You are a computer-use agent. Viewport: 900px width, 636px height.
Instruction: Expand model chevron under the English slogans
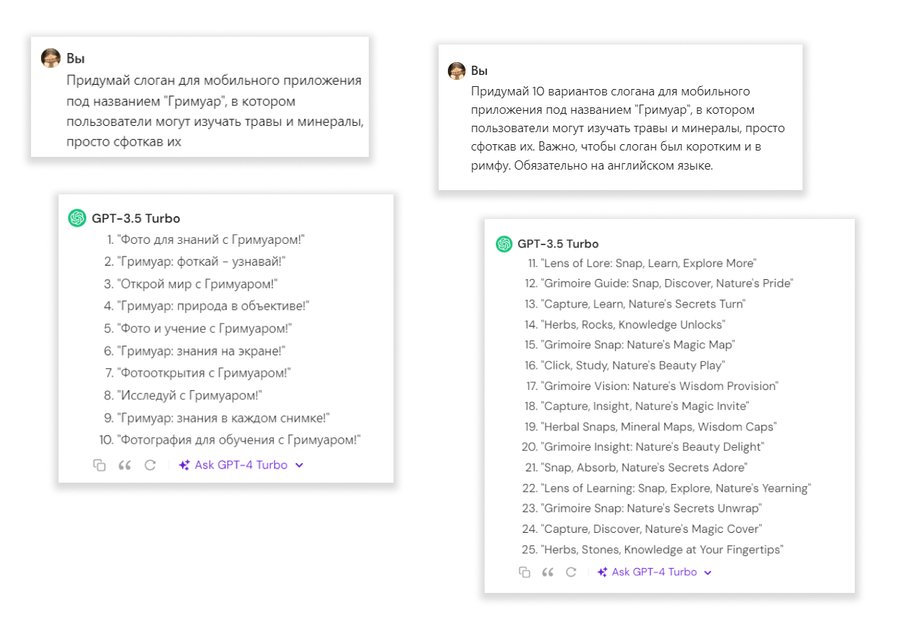pyautogui.click(x=708, y=573)
